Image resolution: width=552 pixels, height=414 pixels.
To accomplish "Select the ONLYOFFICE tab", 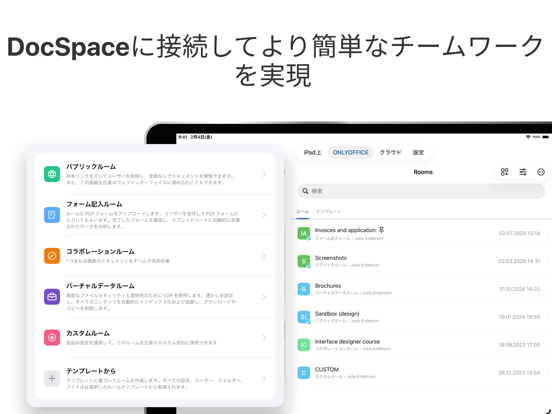I will [350, 152].
